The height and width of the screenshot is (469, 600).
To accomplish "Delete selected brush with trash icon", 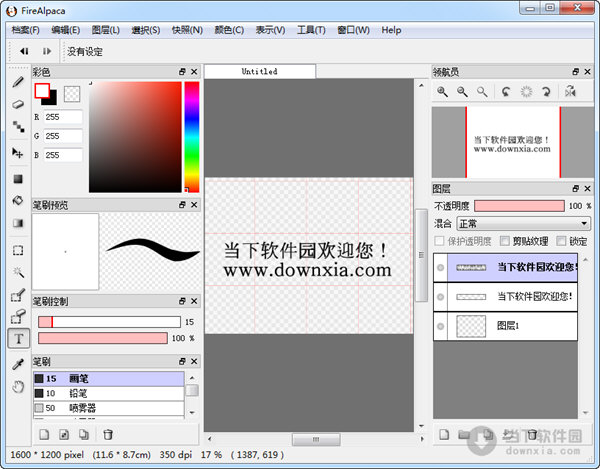I will pos(108,434).
